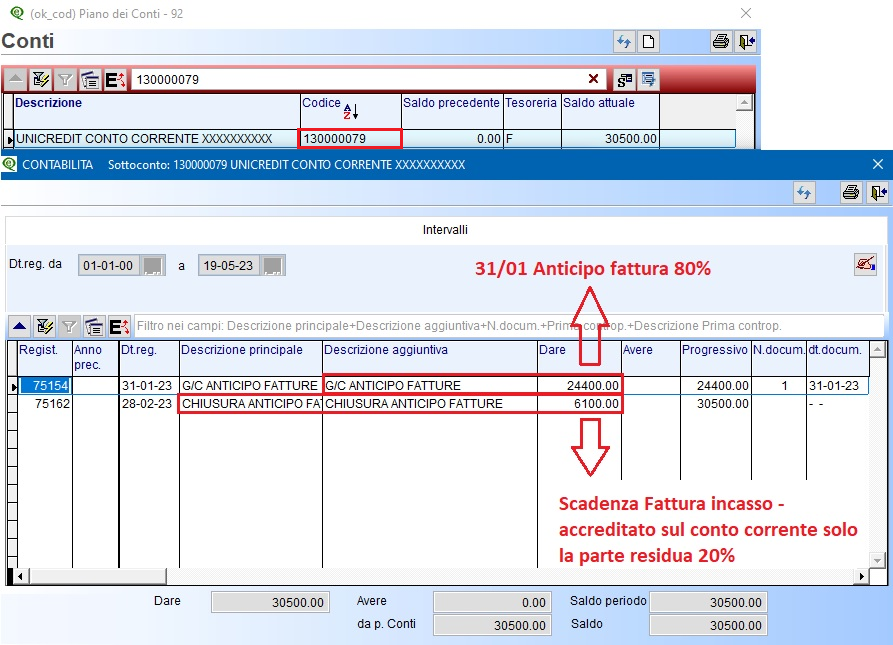Click the S icon right of Conti search

(x=625, y=80)
